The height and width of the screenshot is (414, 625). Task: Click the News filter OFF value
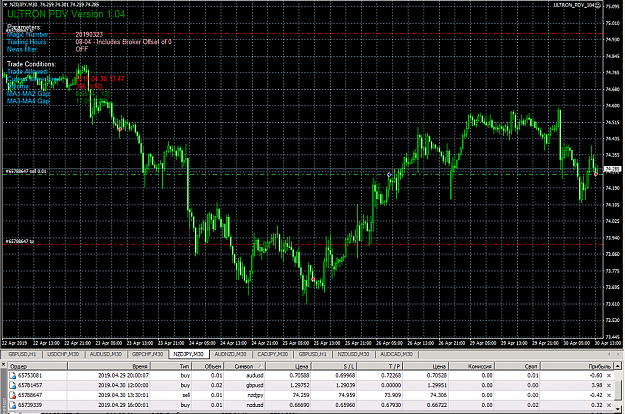point(82,49)
